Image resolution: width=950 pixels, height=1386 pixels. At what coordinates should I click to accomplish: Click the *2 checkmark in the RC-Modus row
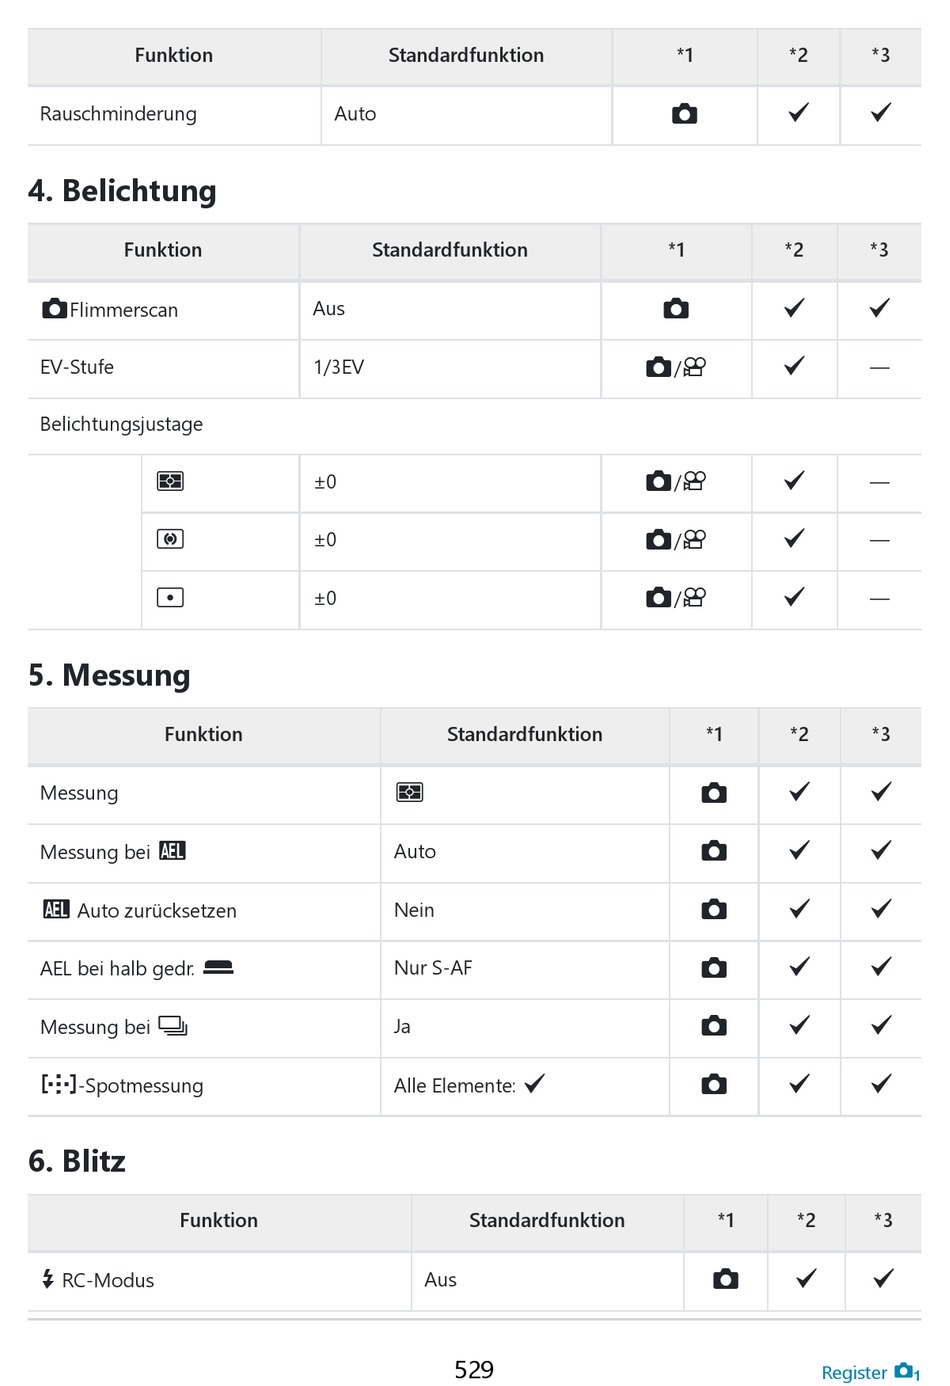[806, 1278]
